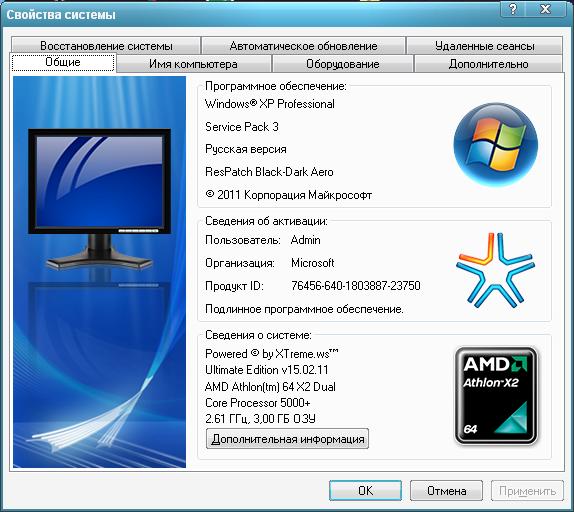Close the Свойства системы dialog
Viewport: 574px width, 512px height.
545,9
